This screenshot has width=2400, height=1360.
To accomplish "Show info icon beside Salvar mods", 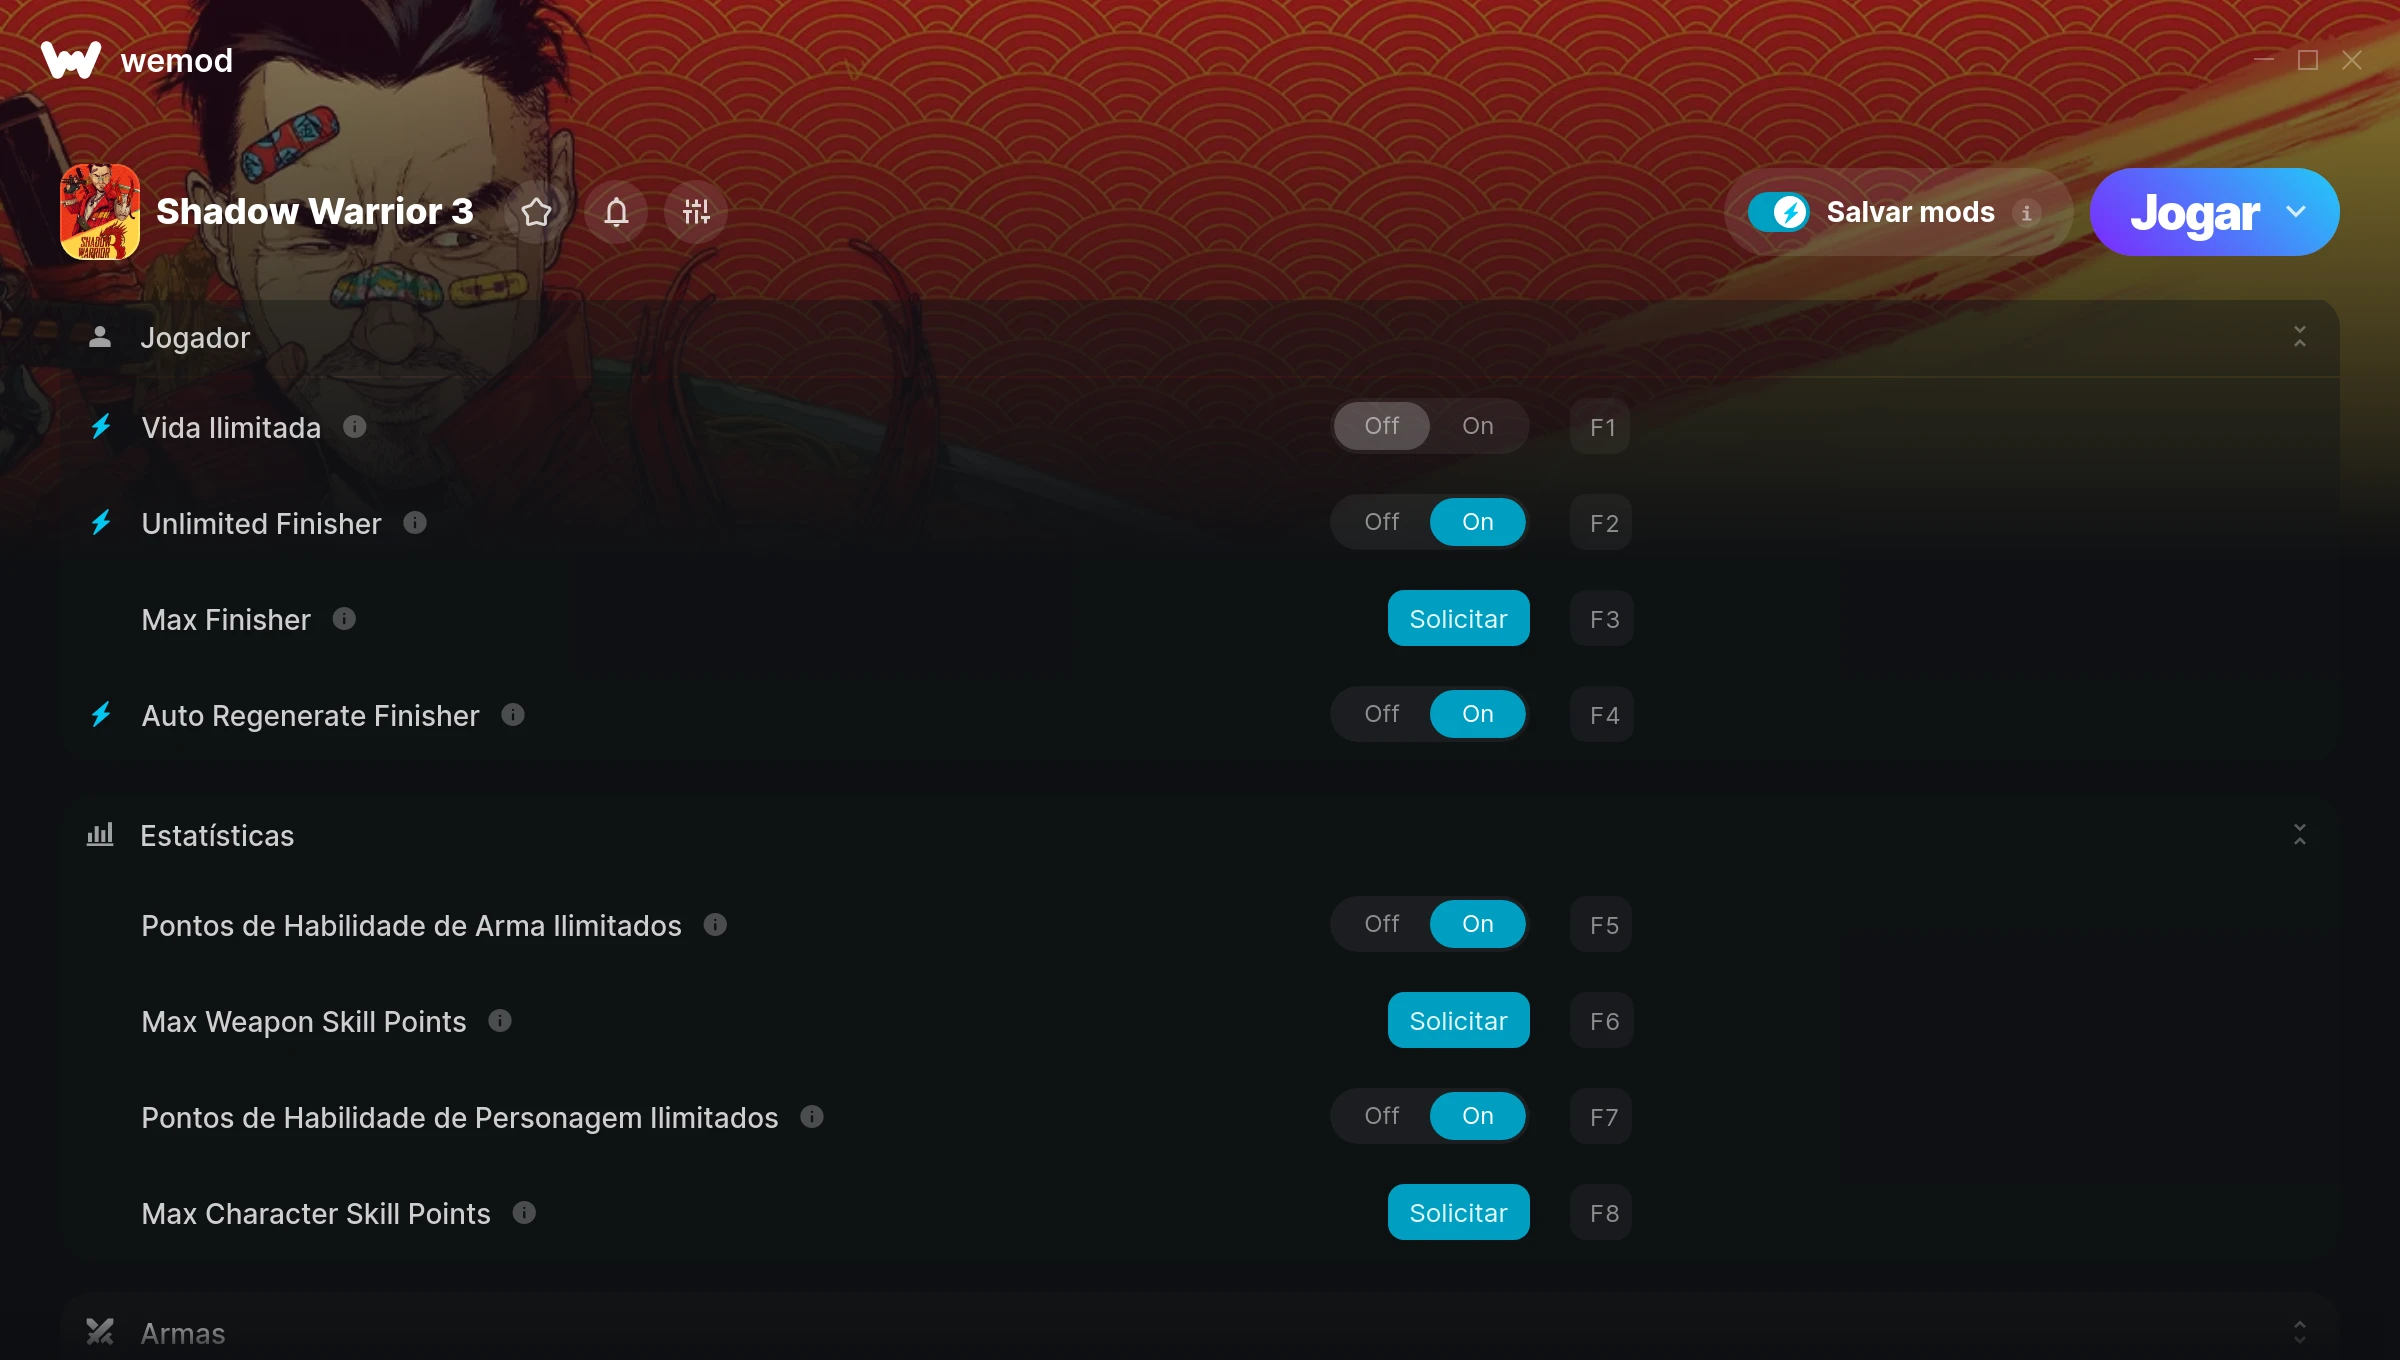I will pos(2027,213).
